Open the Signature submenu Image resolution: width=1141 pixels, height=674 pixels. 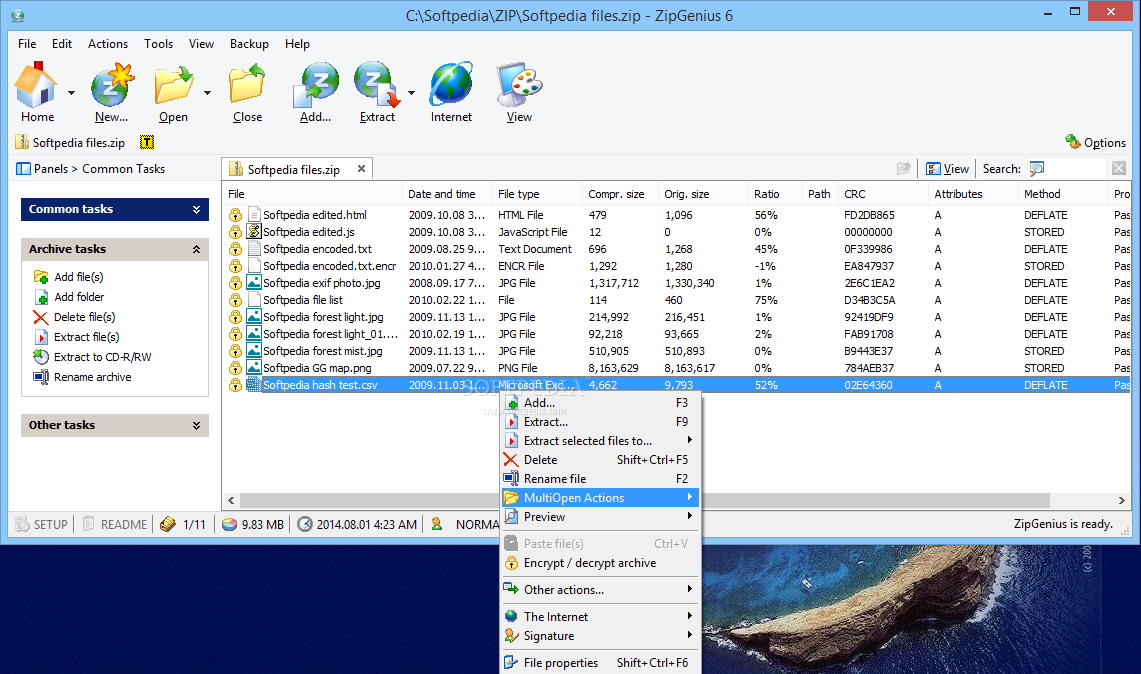600,635
